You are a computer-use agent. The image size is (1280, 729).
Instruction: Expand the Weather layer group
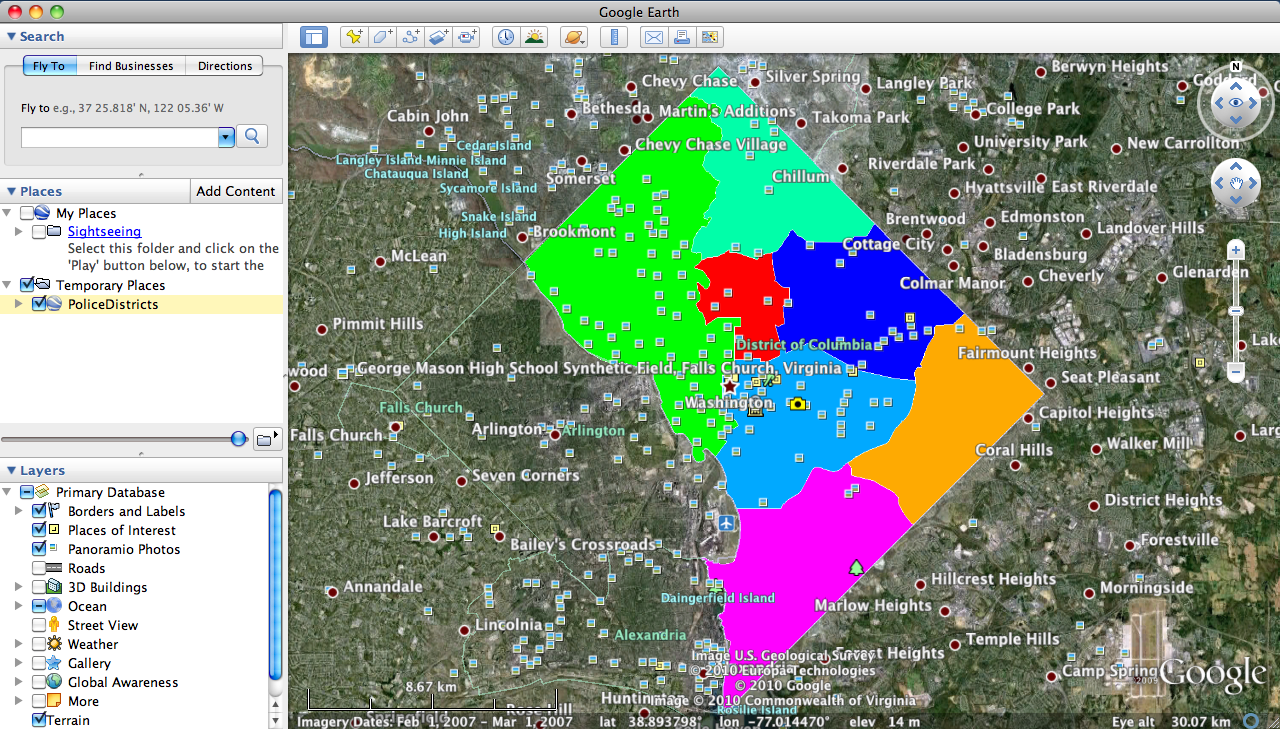point(18,644)
